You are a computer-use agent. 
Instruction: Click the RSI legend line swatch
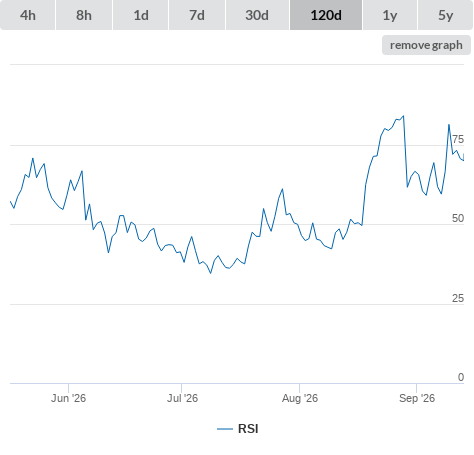[225, 429]
